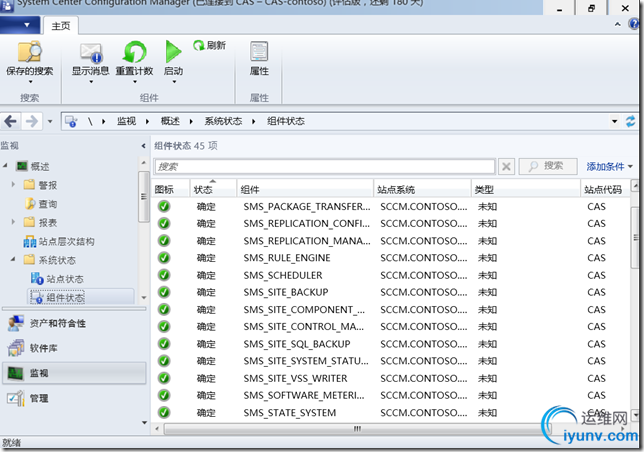Click the navigate Back arrow
Image resolution: width=644 pixels, height=452 pixels.
pyautogui.click(x=10, y=121)
